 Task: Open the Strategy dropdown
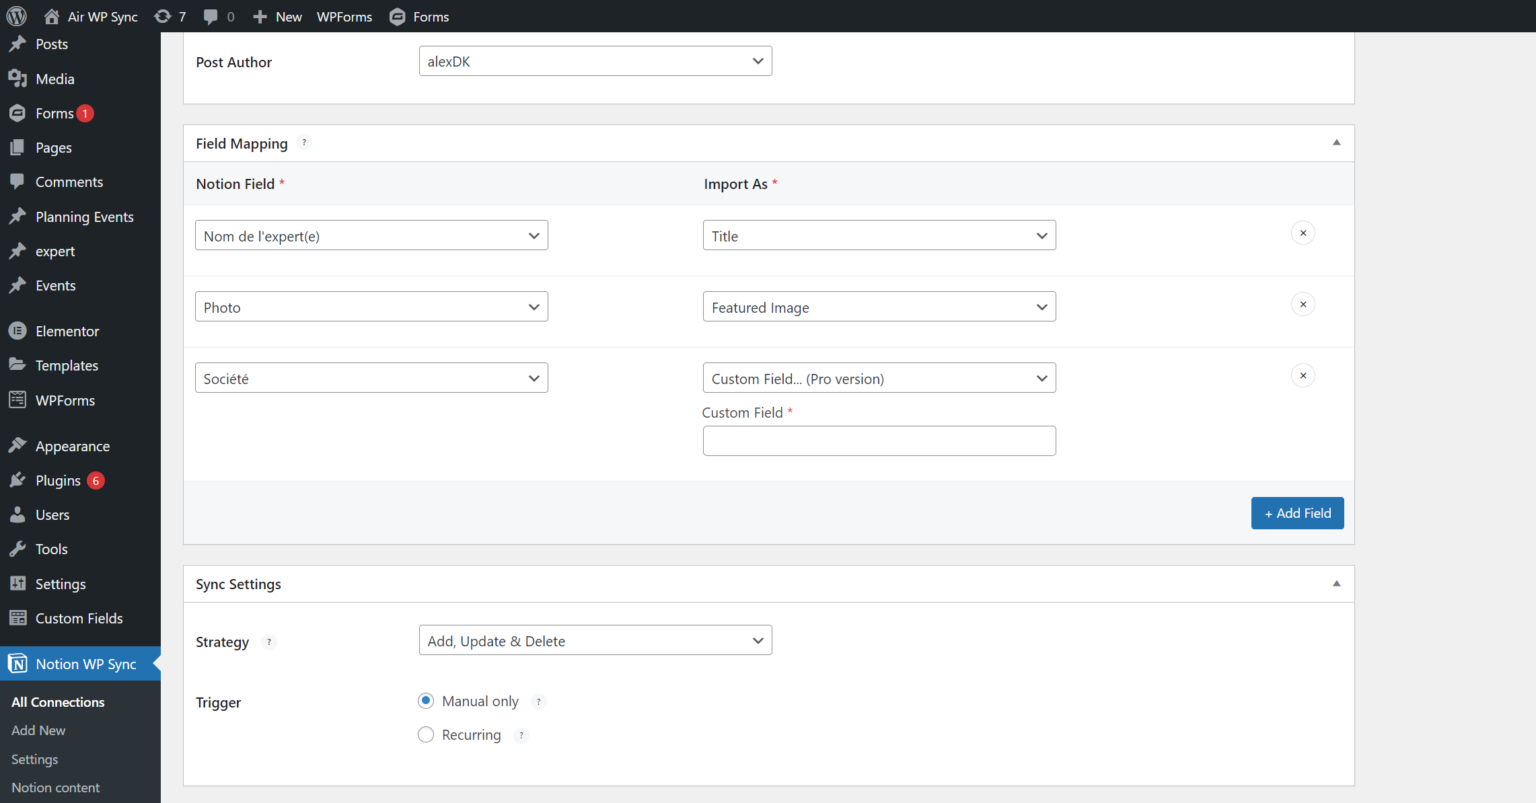[595, 641]
